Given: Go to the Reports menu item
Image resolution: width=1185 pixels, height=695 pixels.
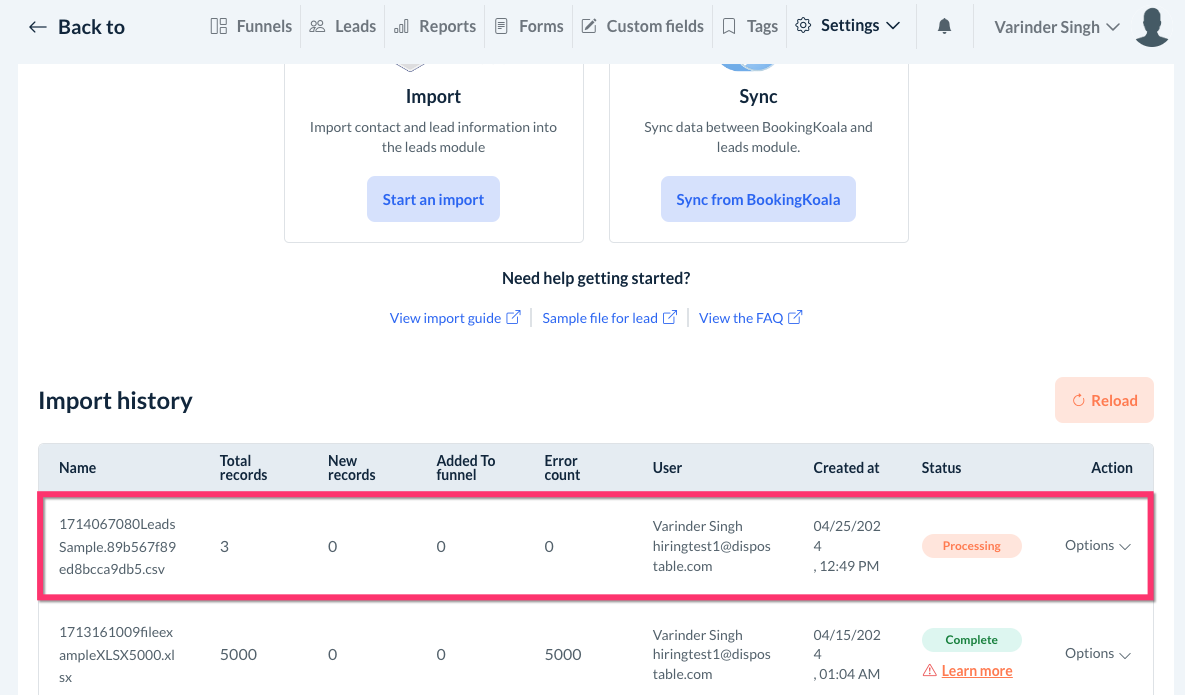Looking at the screenshot, I should (x=435, y=26).
